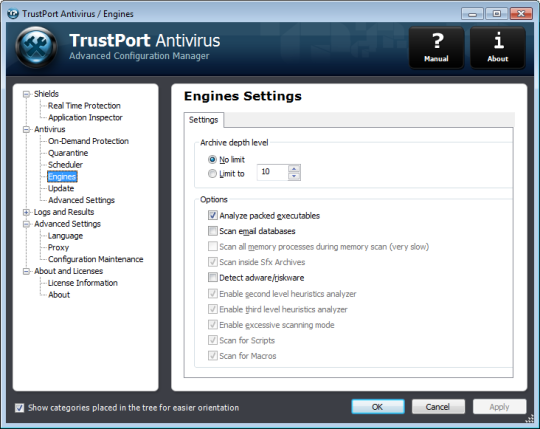Open the Scheduler tree item

pyautogui.click(x=65, y=165)
